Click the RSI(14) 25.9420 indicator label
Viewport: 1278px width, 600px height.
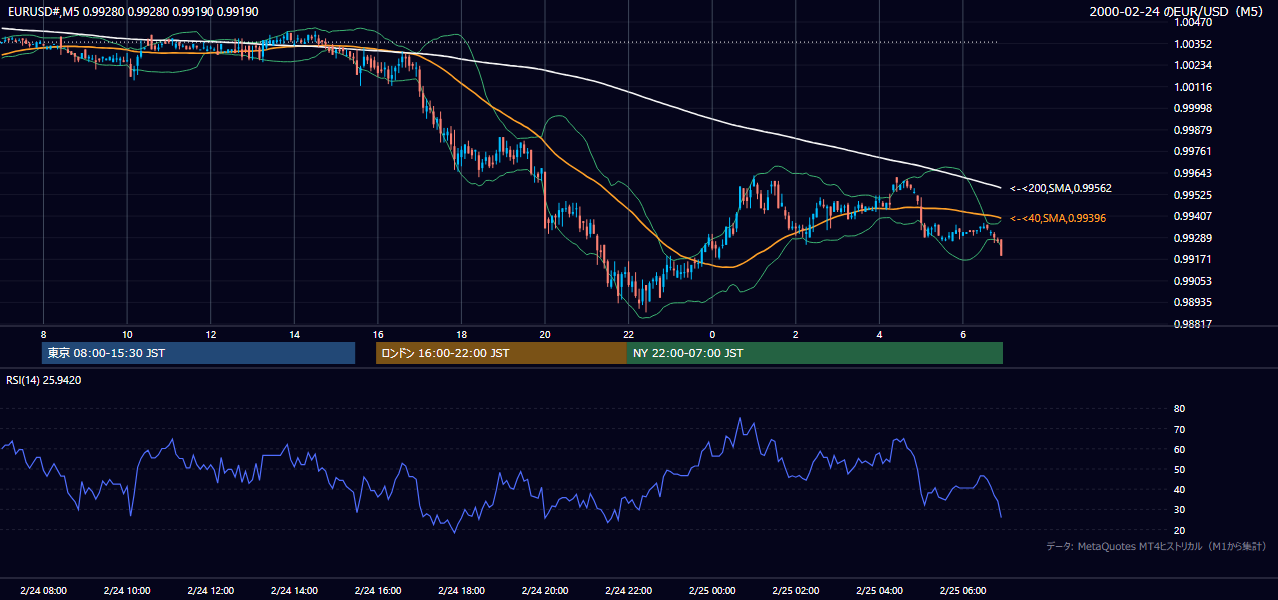tap(44, 380)
